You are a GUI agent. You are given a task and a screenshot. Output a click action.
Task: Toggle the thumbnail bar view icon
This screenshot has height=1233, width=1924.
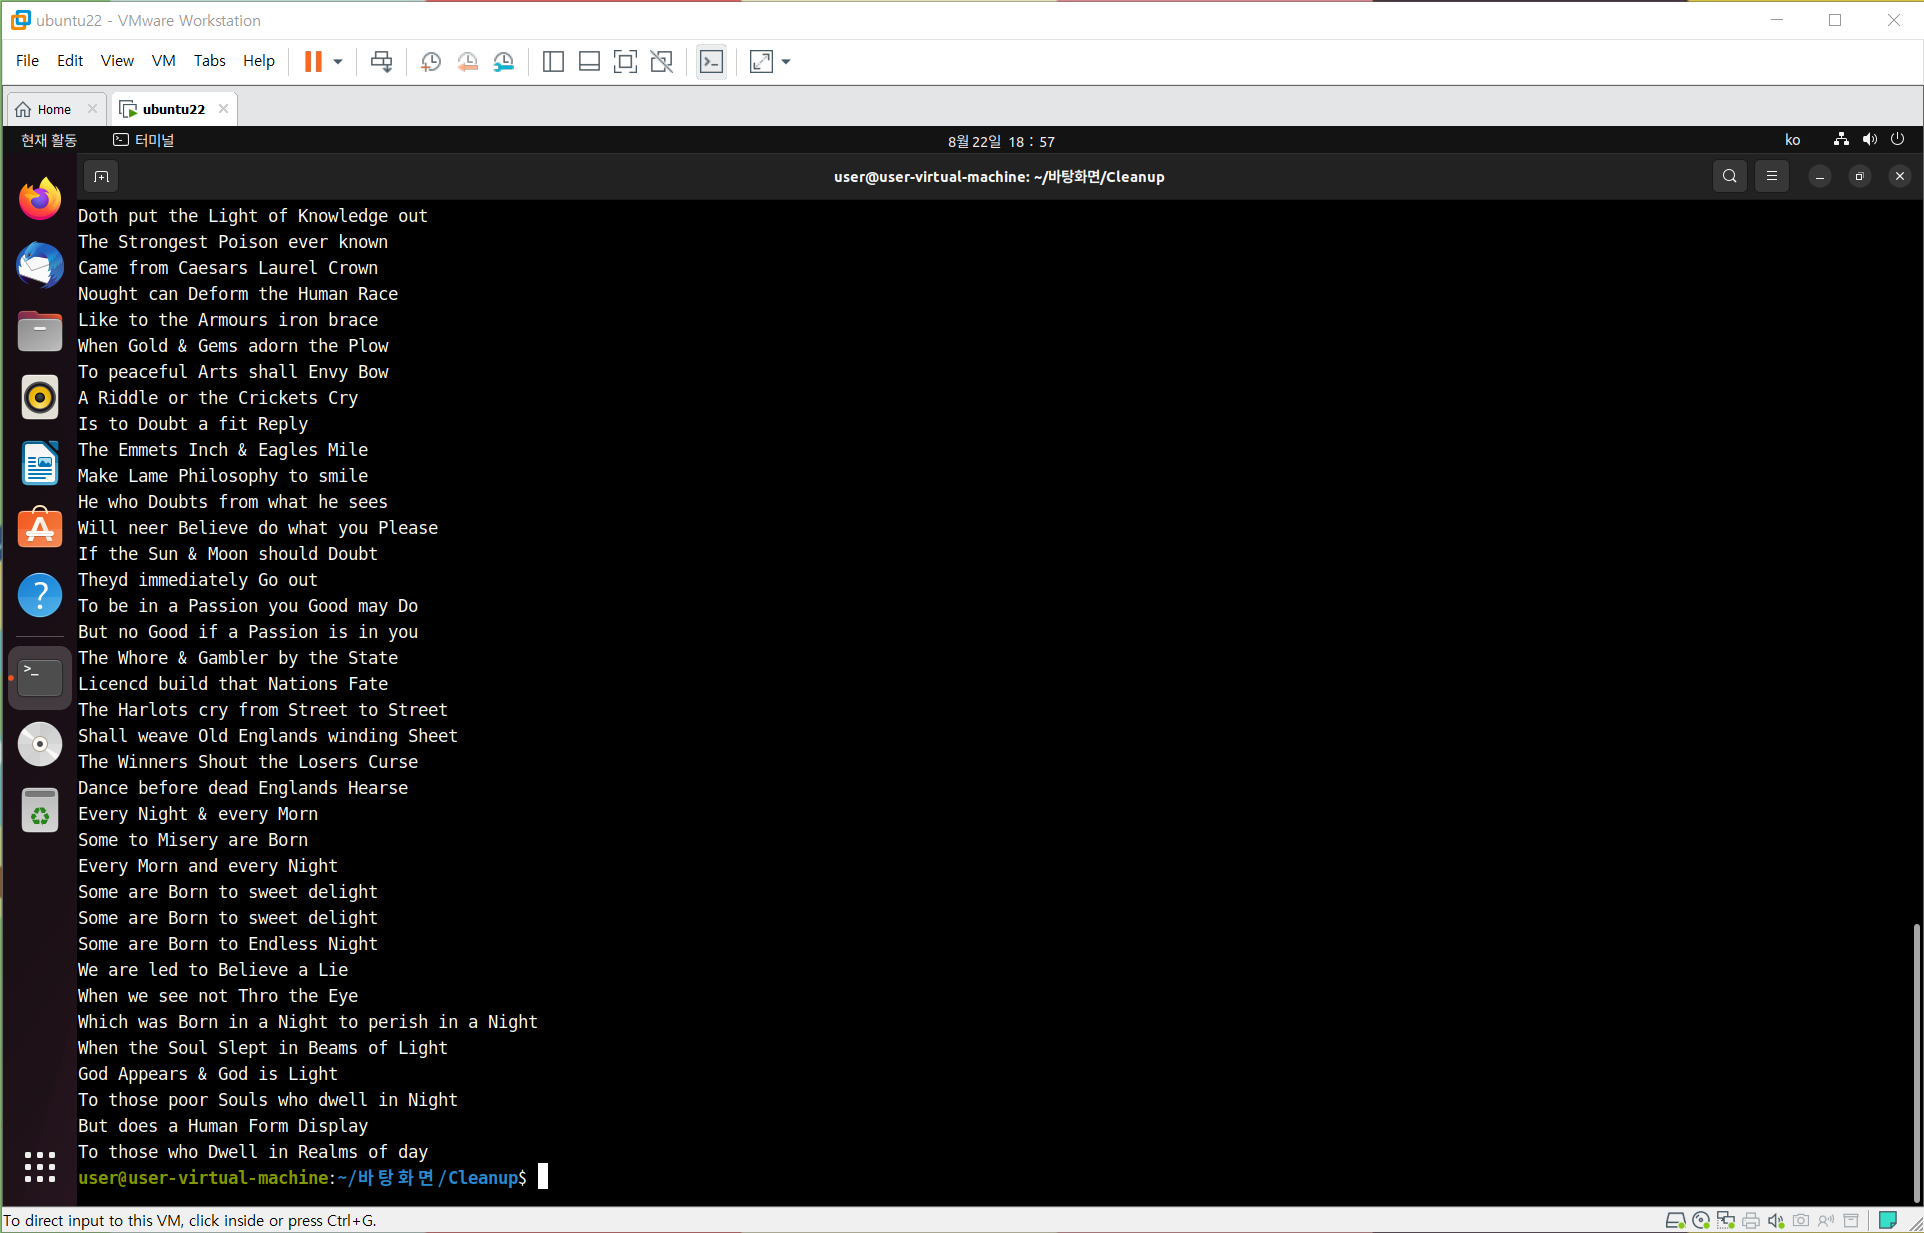click(x=589, y=62)
